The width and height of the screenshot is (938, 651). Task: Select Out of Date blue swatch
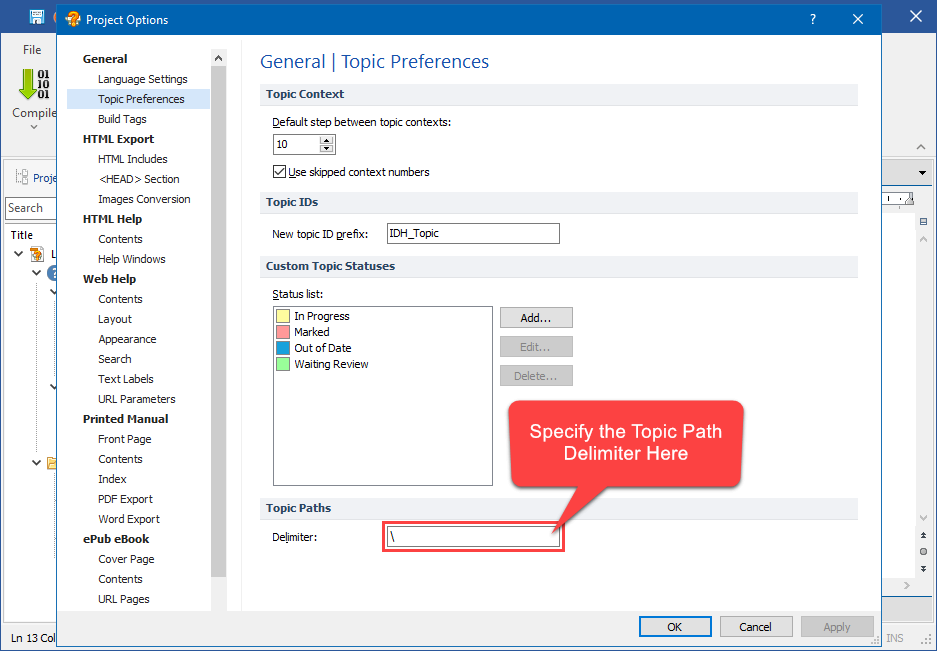(x=283, y=348)
